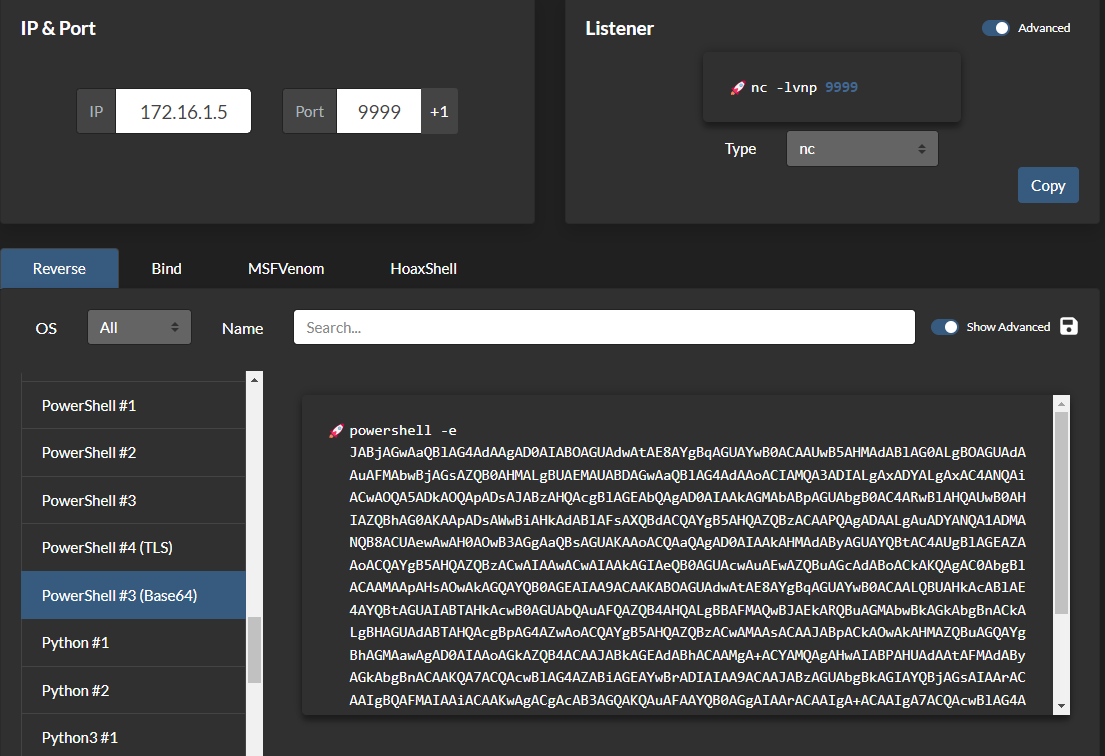Click the rocket icon in the listener command

[737, 88]
